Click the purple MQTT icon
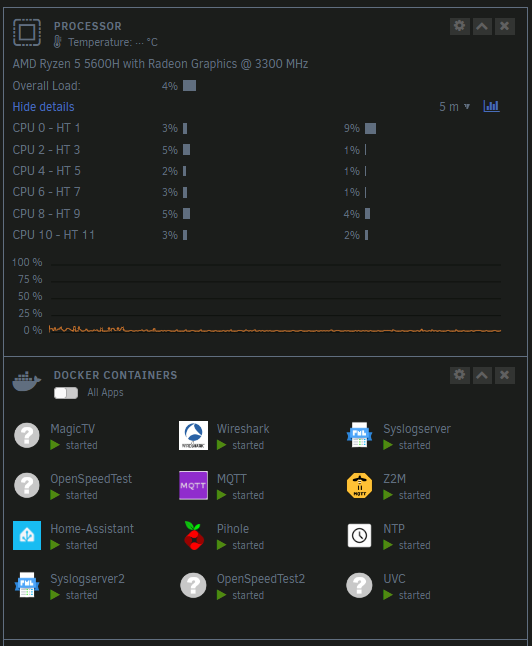This screenshot has width=532, height=646. pos(193,485)
